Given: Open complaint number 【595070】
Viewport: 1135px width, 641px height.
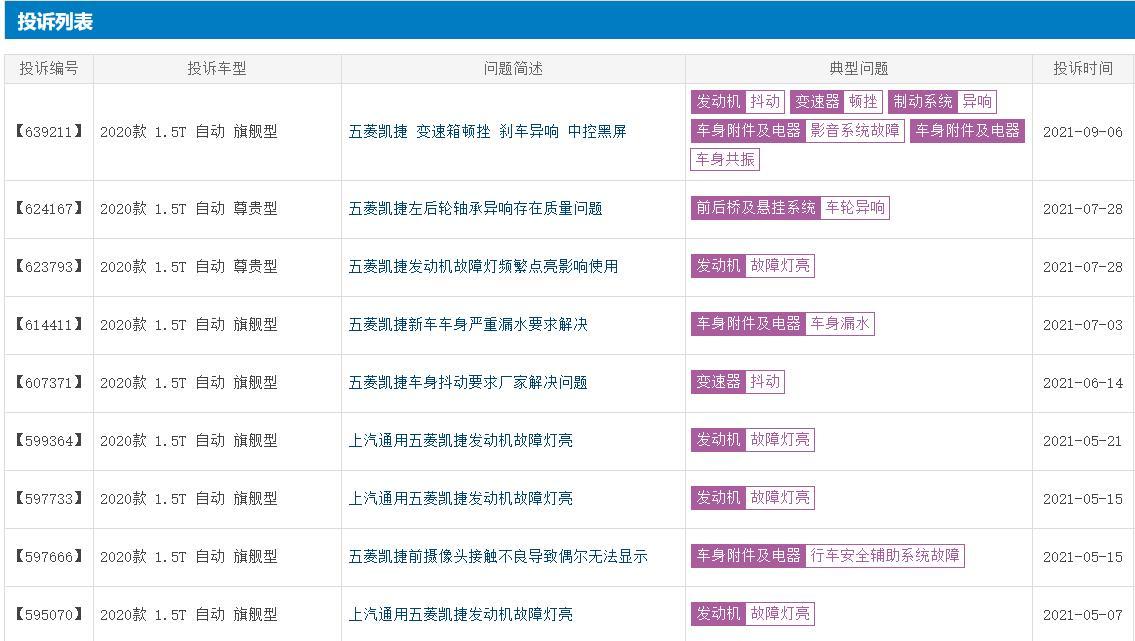Looking at the screenshot, I should 48,614.
